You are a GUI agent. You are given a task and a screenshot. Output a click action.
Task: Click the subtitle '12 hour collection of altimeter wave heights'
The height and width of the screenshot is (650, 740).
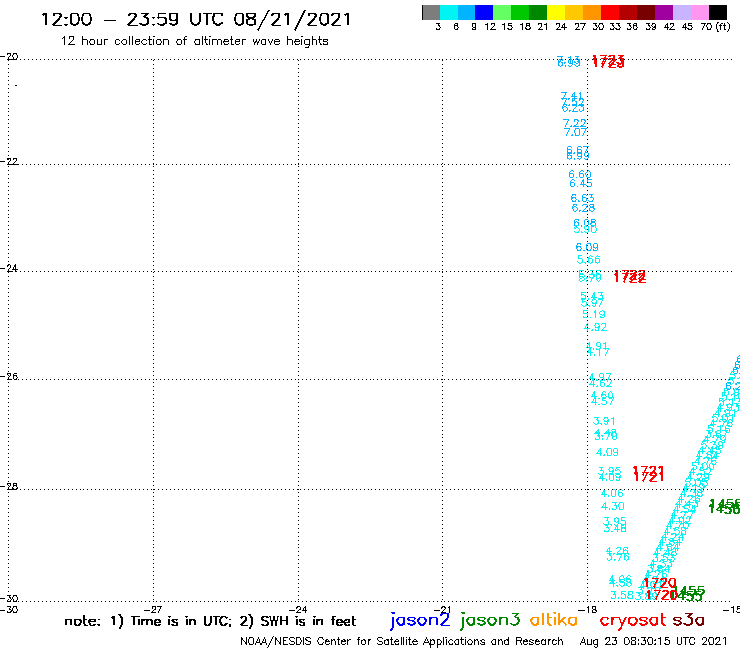194,41
